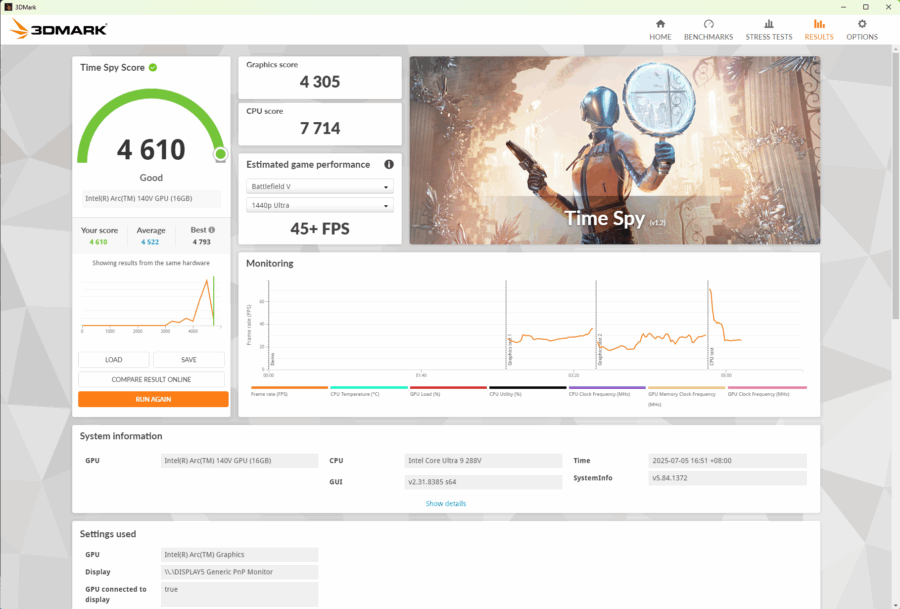
Task: Click the Display Generic PnP Monitor field
Action: [239, 572]
